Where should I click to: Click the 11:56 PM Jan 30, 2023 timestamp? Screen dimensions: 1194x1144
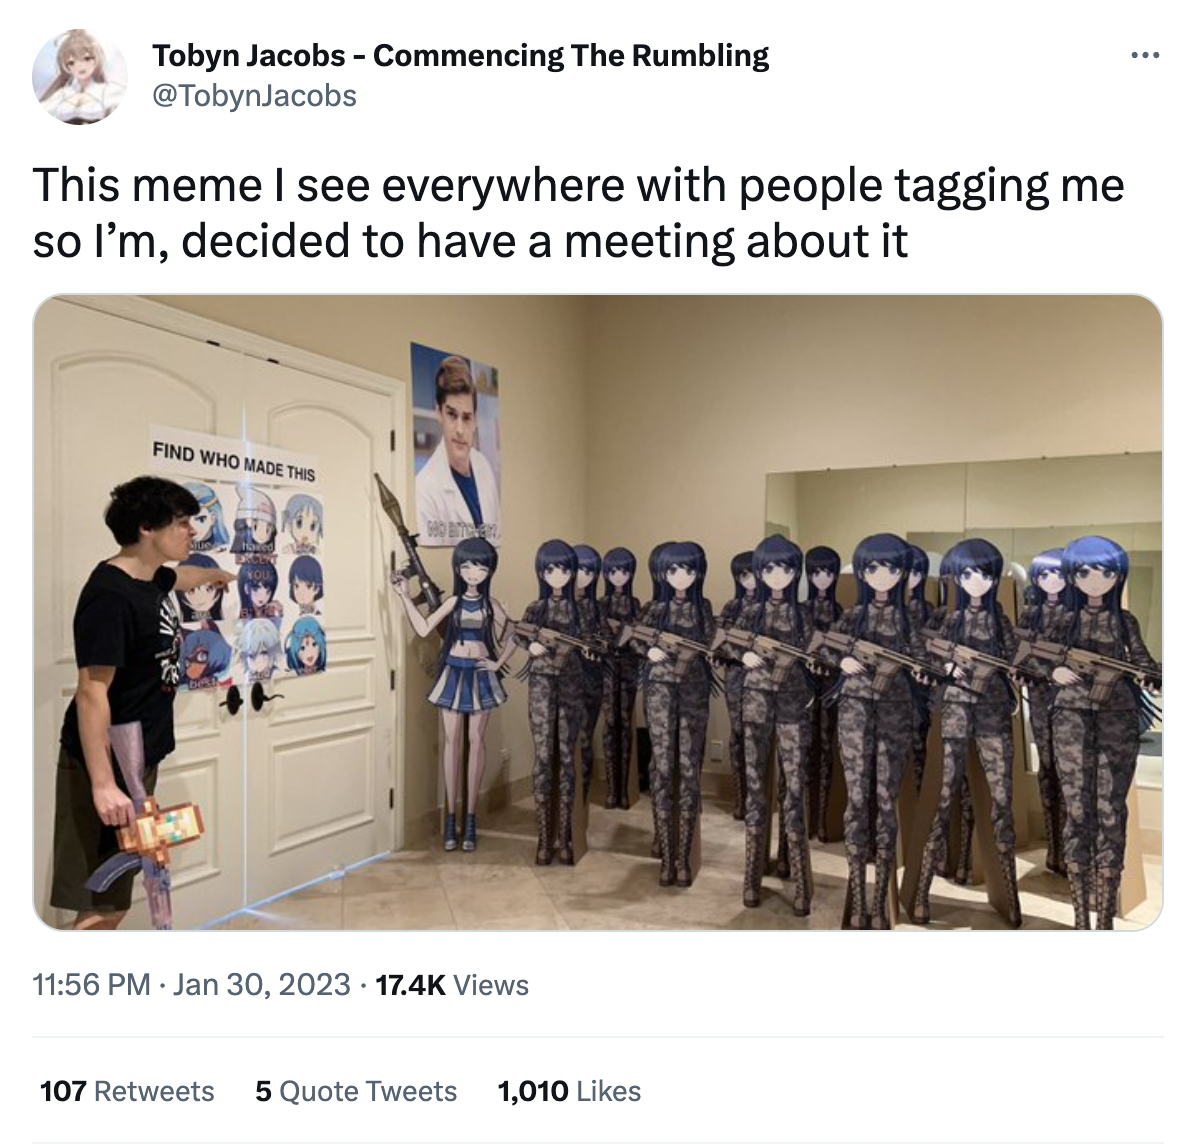191,984
